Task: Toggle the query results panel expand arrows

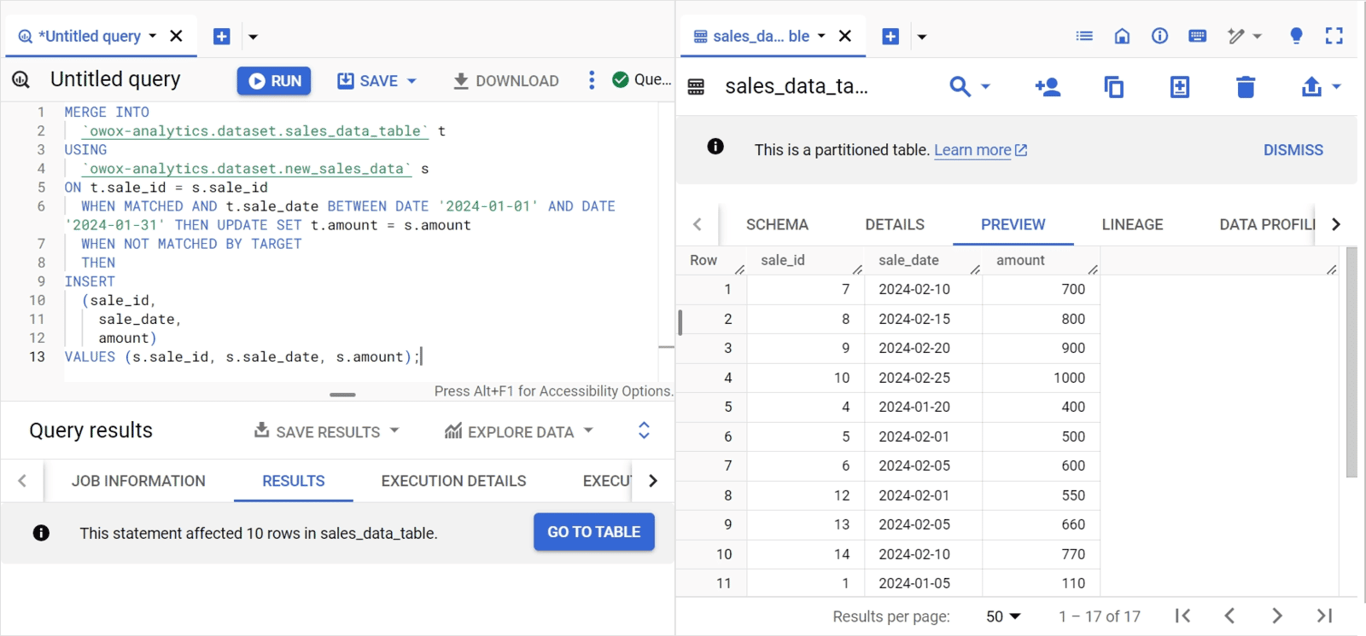Action: [x=644, y=431]
